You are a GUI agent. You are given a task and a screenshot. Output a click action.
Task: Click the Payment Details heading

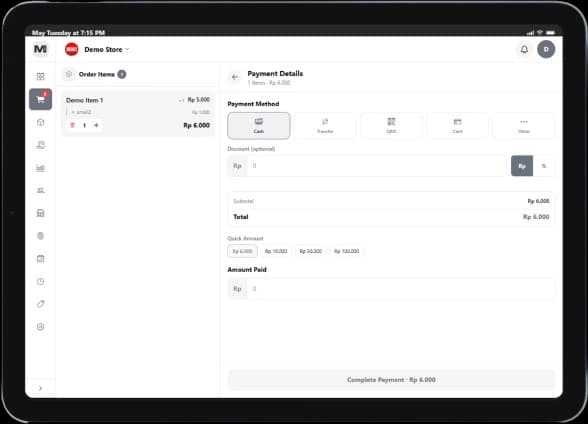point(275,73)
